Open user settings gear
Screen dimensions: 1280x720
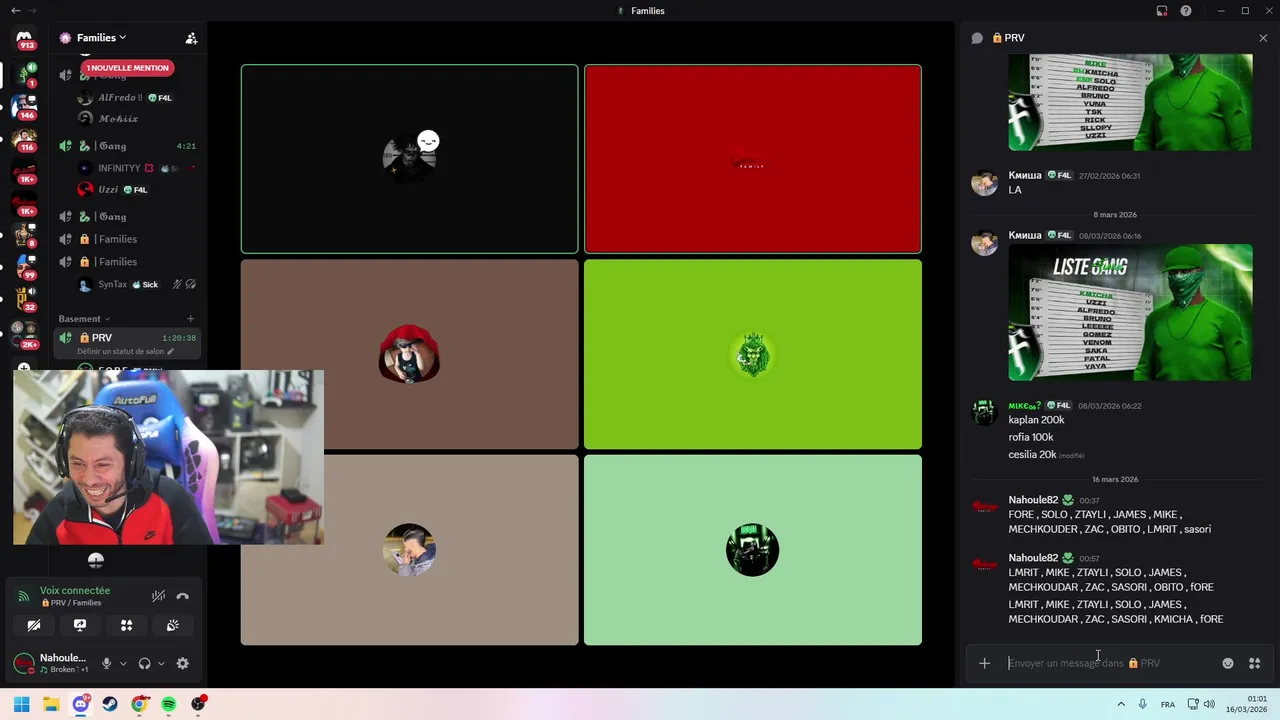point(182,663)
